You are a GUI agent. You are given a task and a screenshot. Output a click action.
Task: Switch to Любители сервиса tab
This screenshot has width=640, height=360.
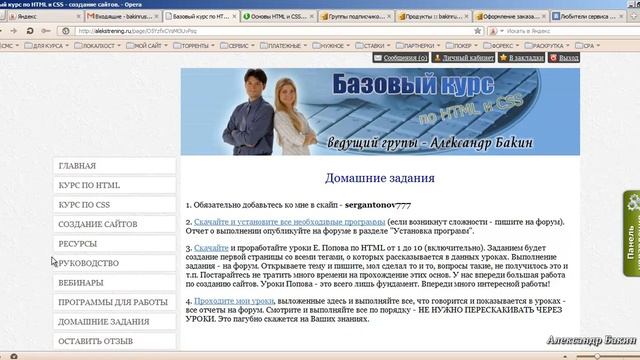coord(588,17)
